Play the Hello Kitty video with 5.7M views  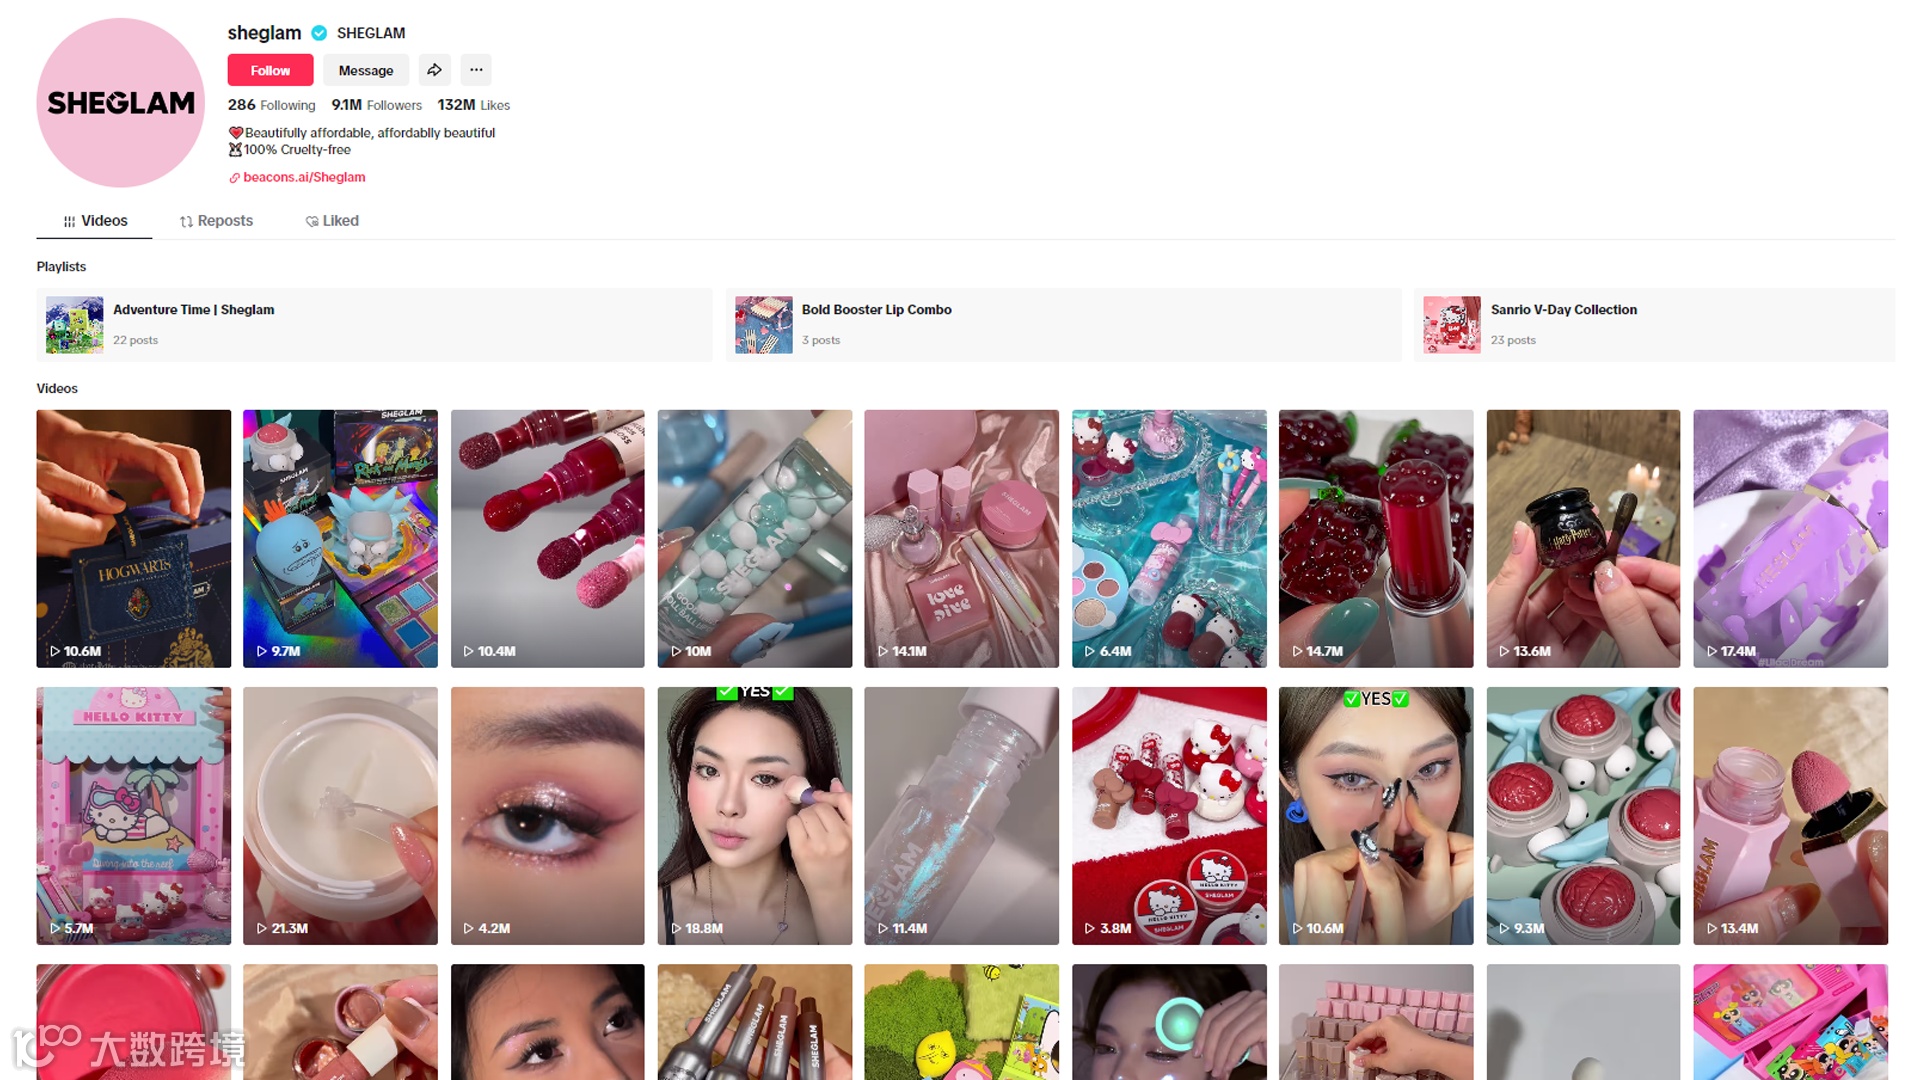point(134,816)
